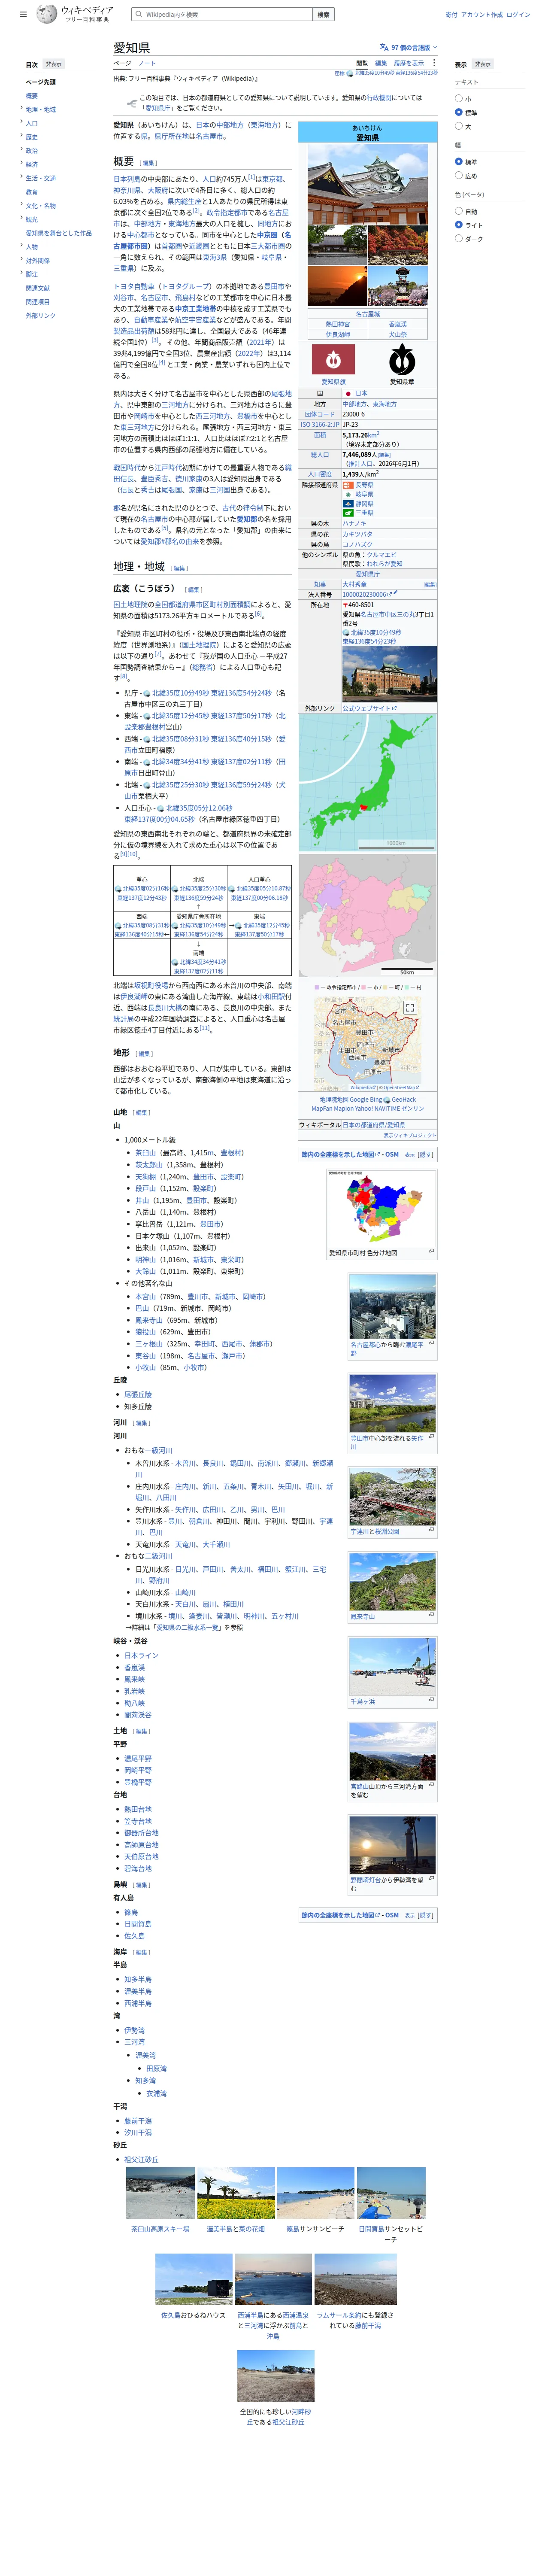The image size is (551, 2576).
Task: Select 標準 under the 幅 setting
Action: tap(459, 162)
